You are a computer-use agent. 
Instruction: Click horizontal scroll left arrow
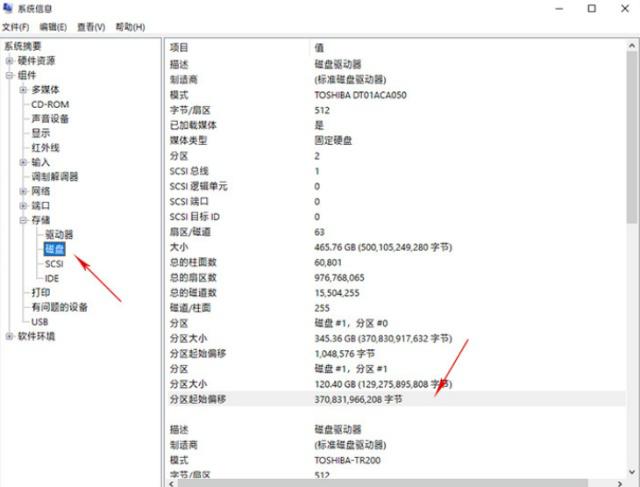tap(171, 483)
